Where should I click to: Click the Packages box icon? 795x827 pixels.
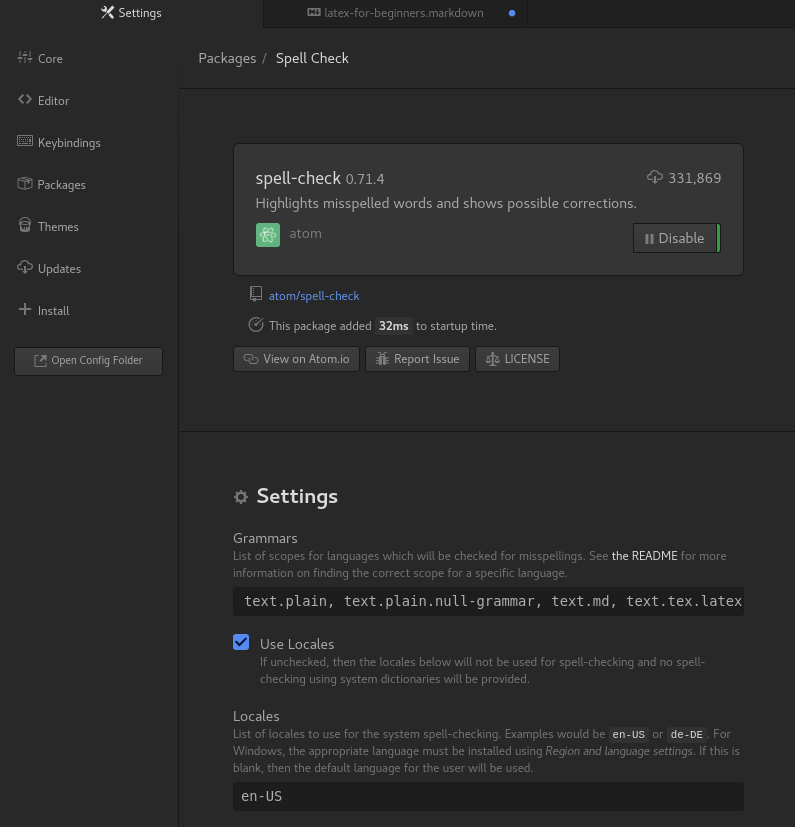[25, 183]
